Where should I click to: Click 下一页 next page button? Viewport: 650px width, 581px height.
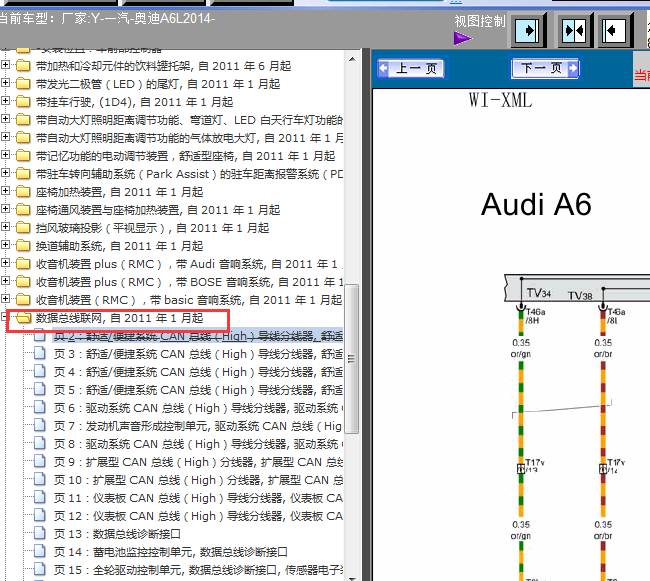(545, 68)
